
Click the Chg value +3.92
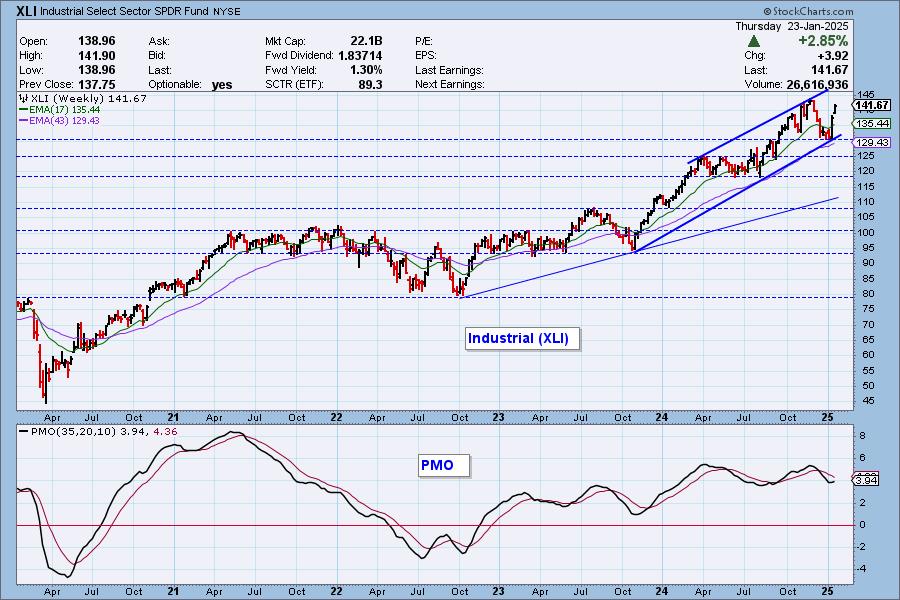click(x=833, y=56)
